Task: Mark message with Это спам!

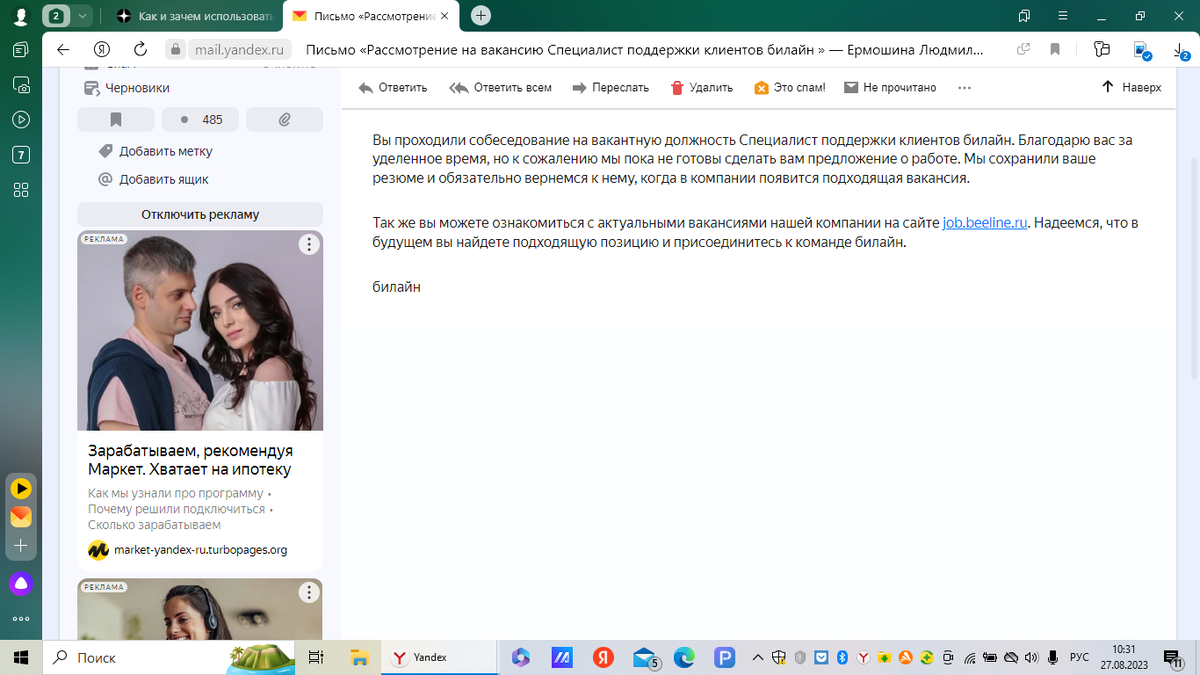Action: pos(789,88)
